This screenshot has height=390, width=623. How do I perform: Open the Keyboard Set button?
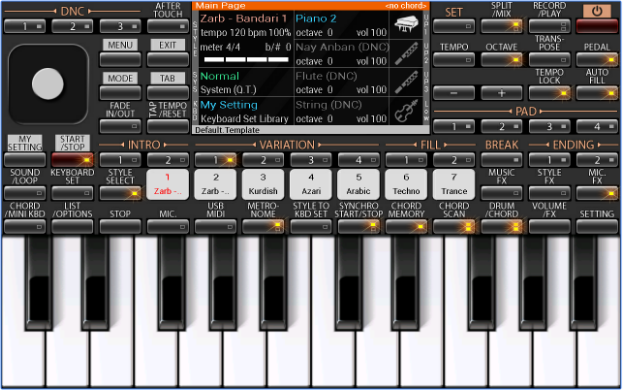pyautogui.click(x=72, y=193)
